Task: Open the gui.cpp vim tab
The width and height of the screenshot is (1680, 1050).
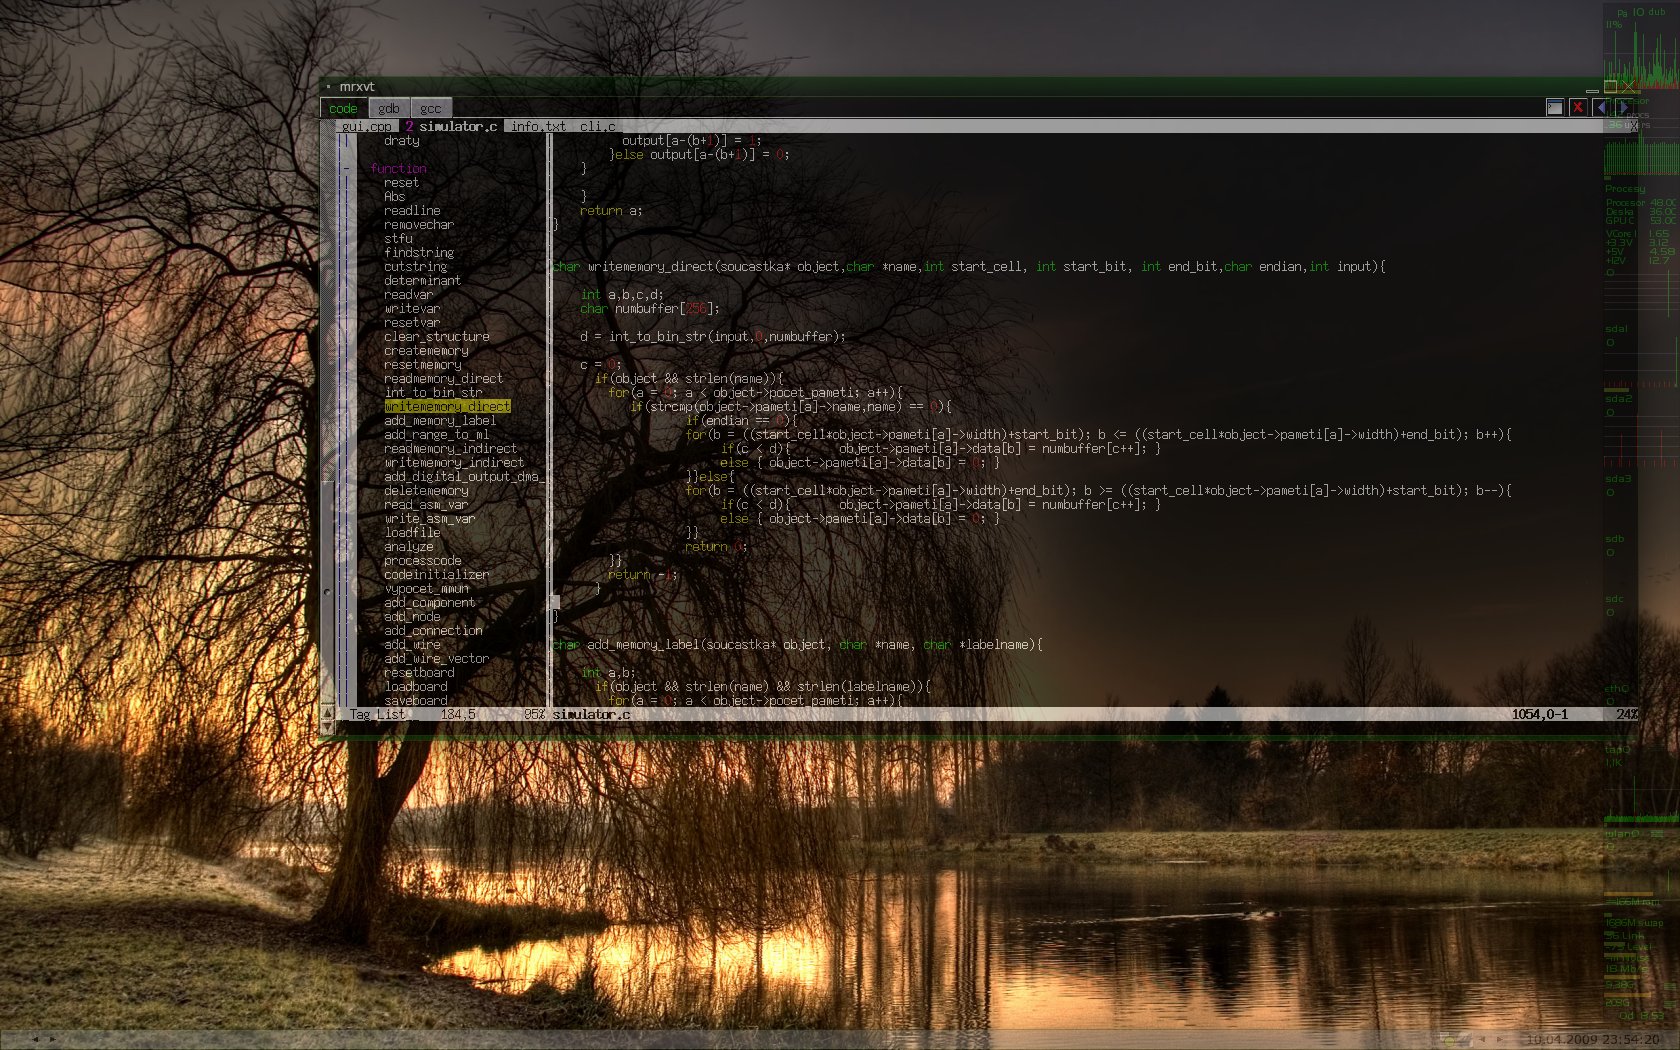Action: [367, 126]
